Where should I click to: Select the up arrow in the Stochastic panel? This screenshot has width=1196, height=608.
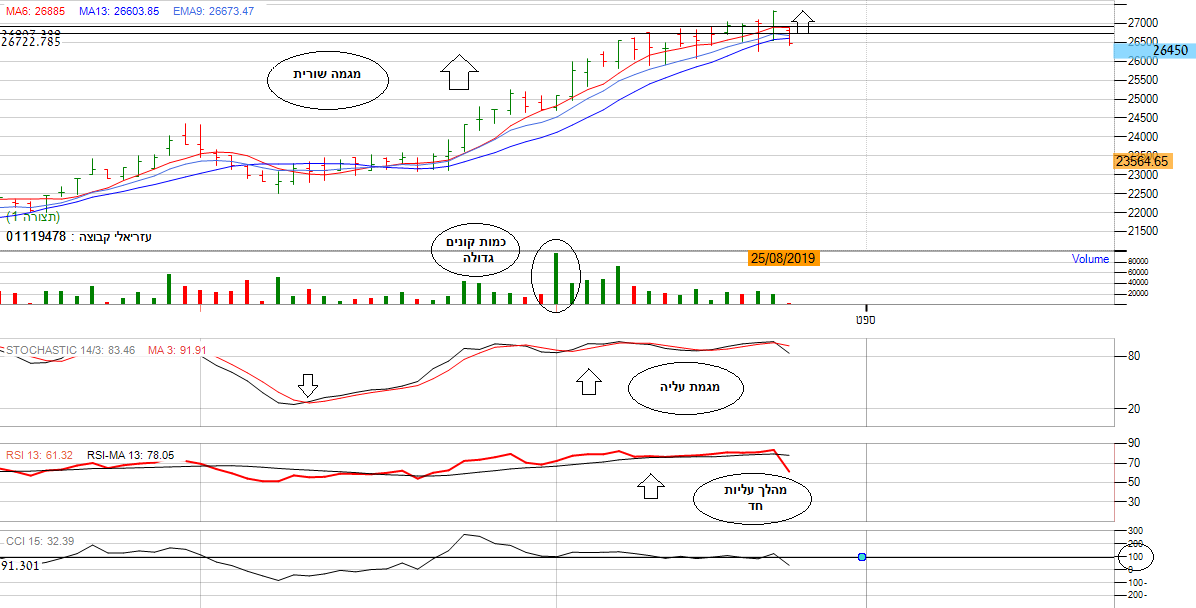(x=589, y=381)
